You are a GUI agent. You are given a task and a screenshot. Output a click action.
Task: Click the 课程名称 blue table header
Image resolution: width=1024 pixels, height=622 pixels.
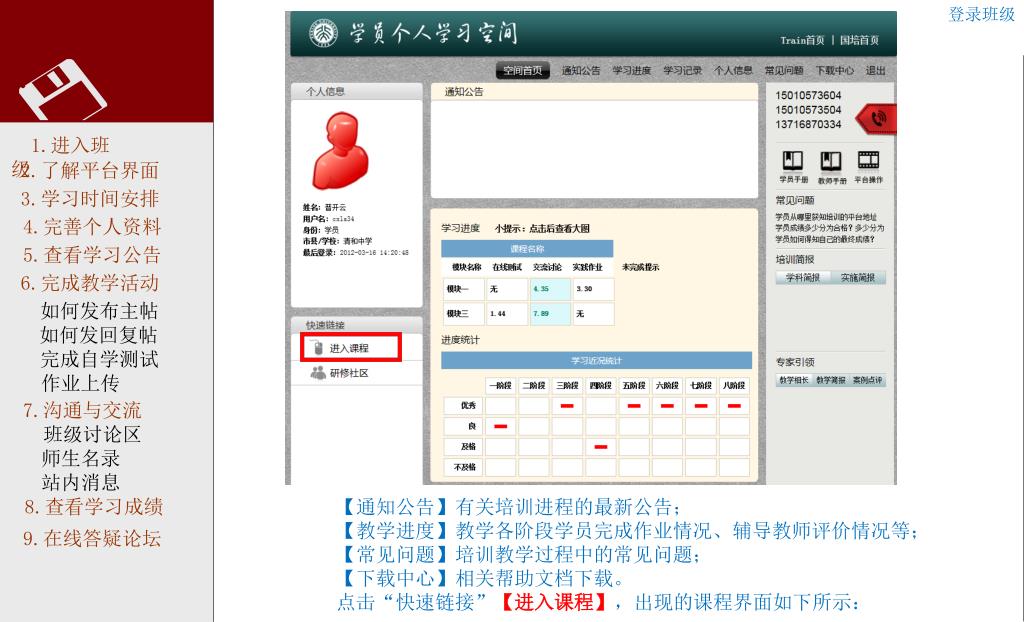527,249
